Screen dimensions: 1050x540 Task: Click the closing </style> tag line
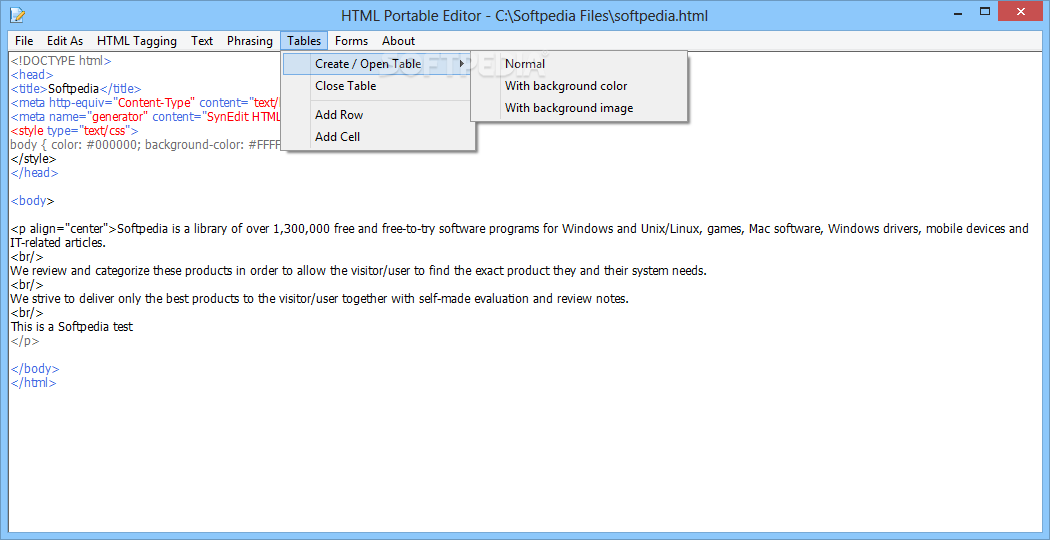click(x=33, y=159)
